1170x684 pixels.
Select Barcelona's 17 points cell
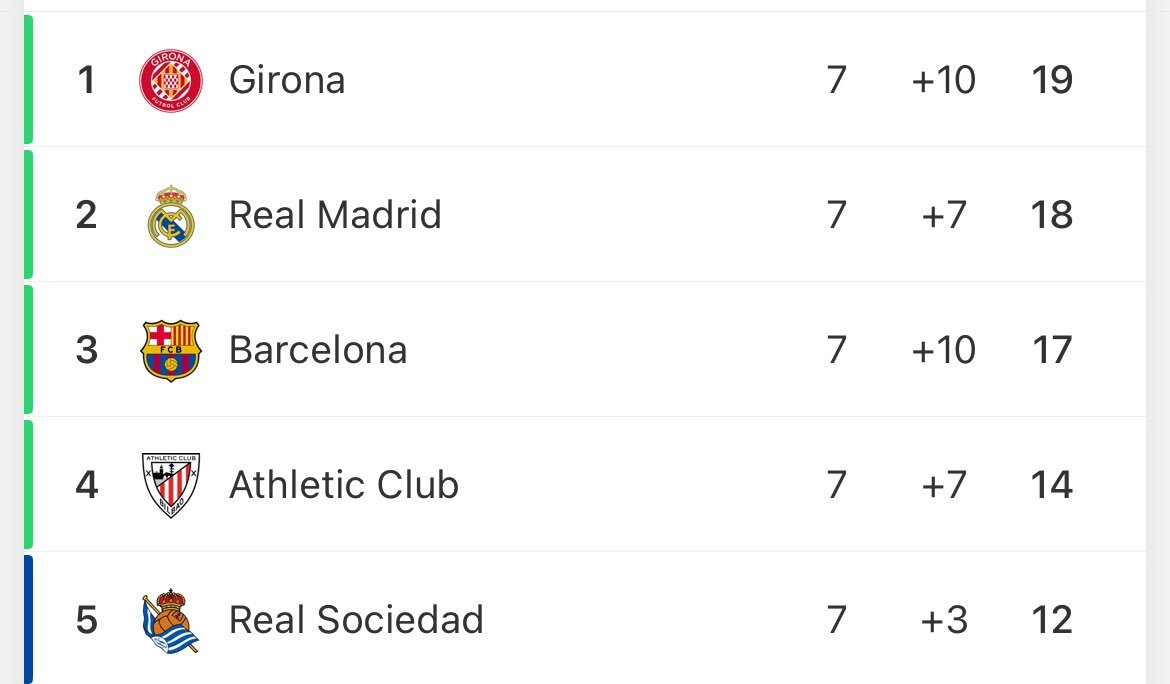click(1052, 350)
